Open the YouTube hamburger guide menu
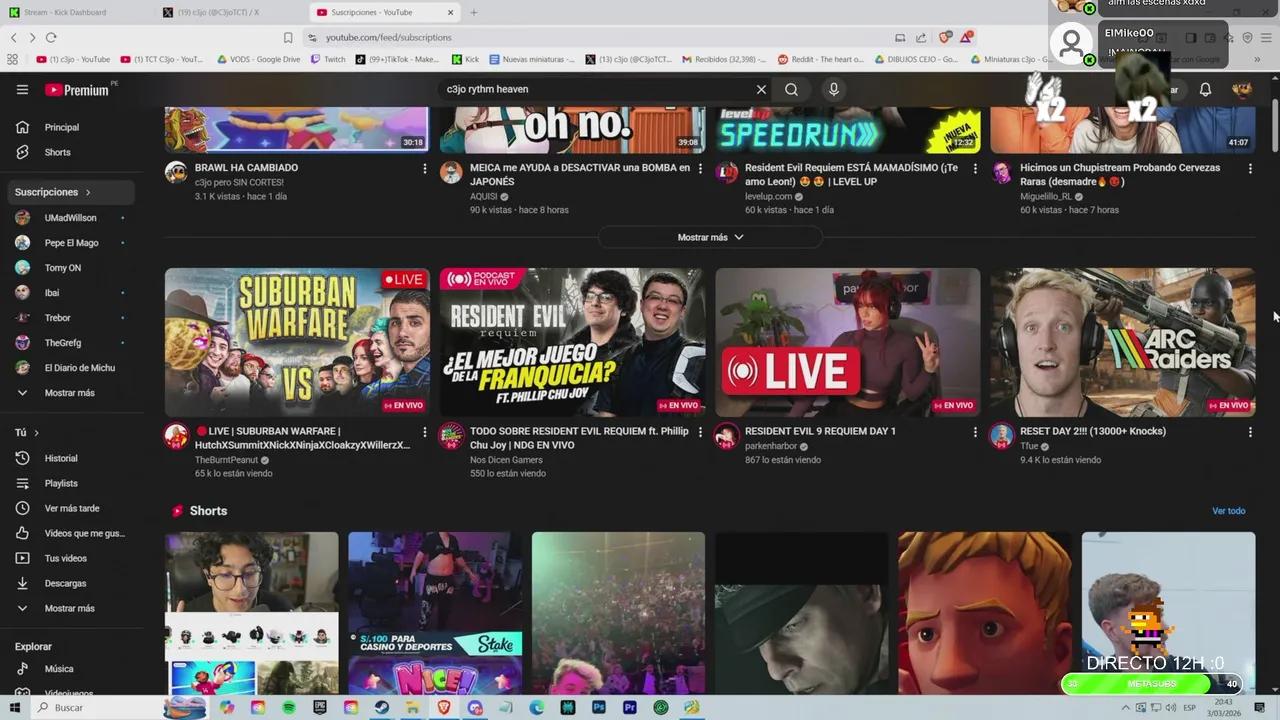 click(22, 89)
